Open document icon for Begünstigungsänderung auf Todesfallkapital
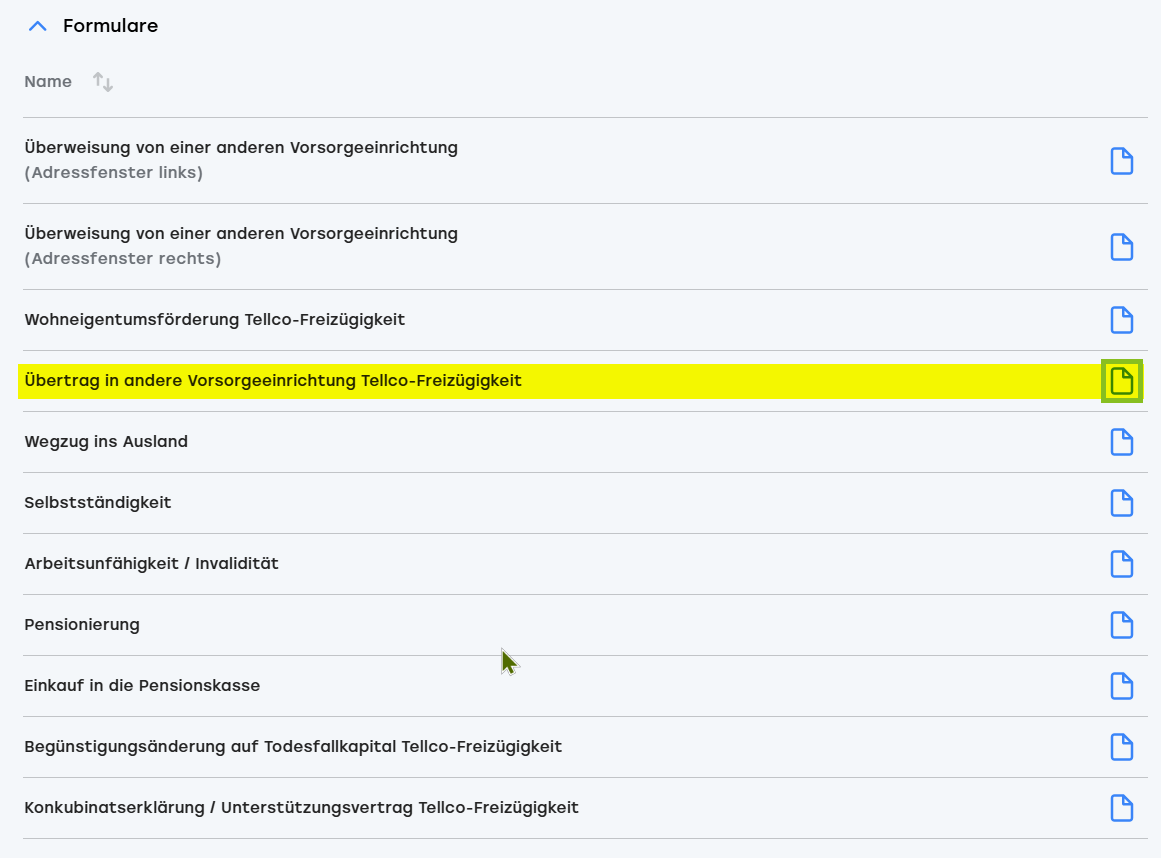 click(x=1122, y=747)
